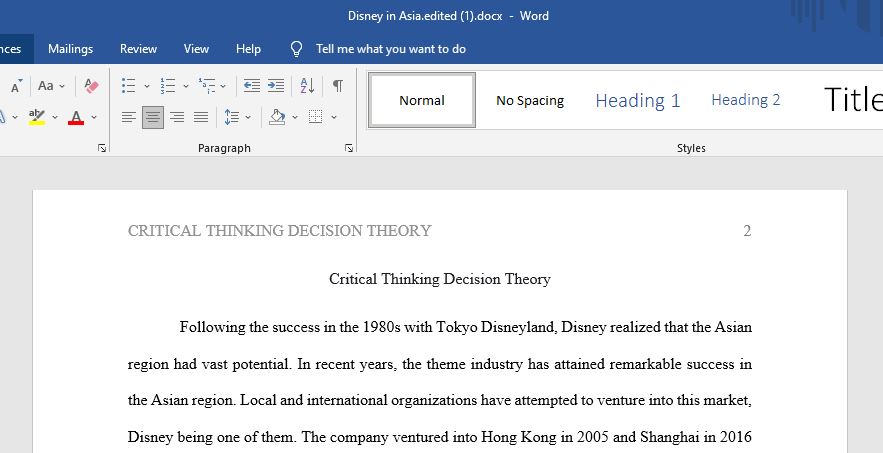This screenshot has height=453, width=883.
Task: Apply yellow Text Highlight Color
Action: pyautogui.click(x=37, y=117)
